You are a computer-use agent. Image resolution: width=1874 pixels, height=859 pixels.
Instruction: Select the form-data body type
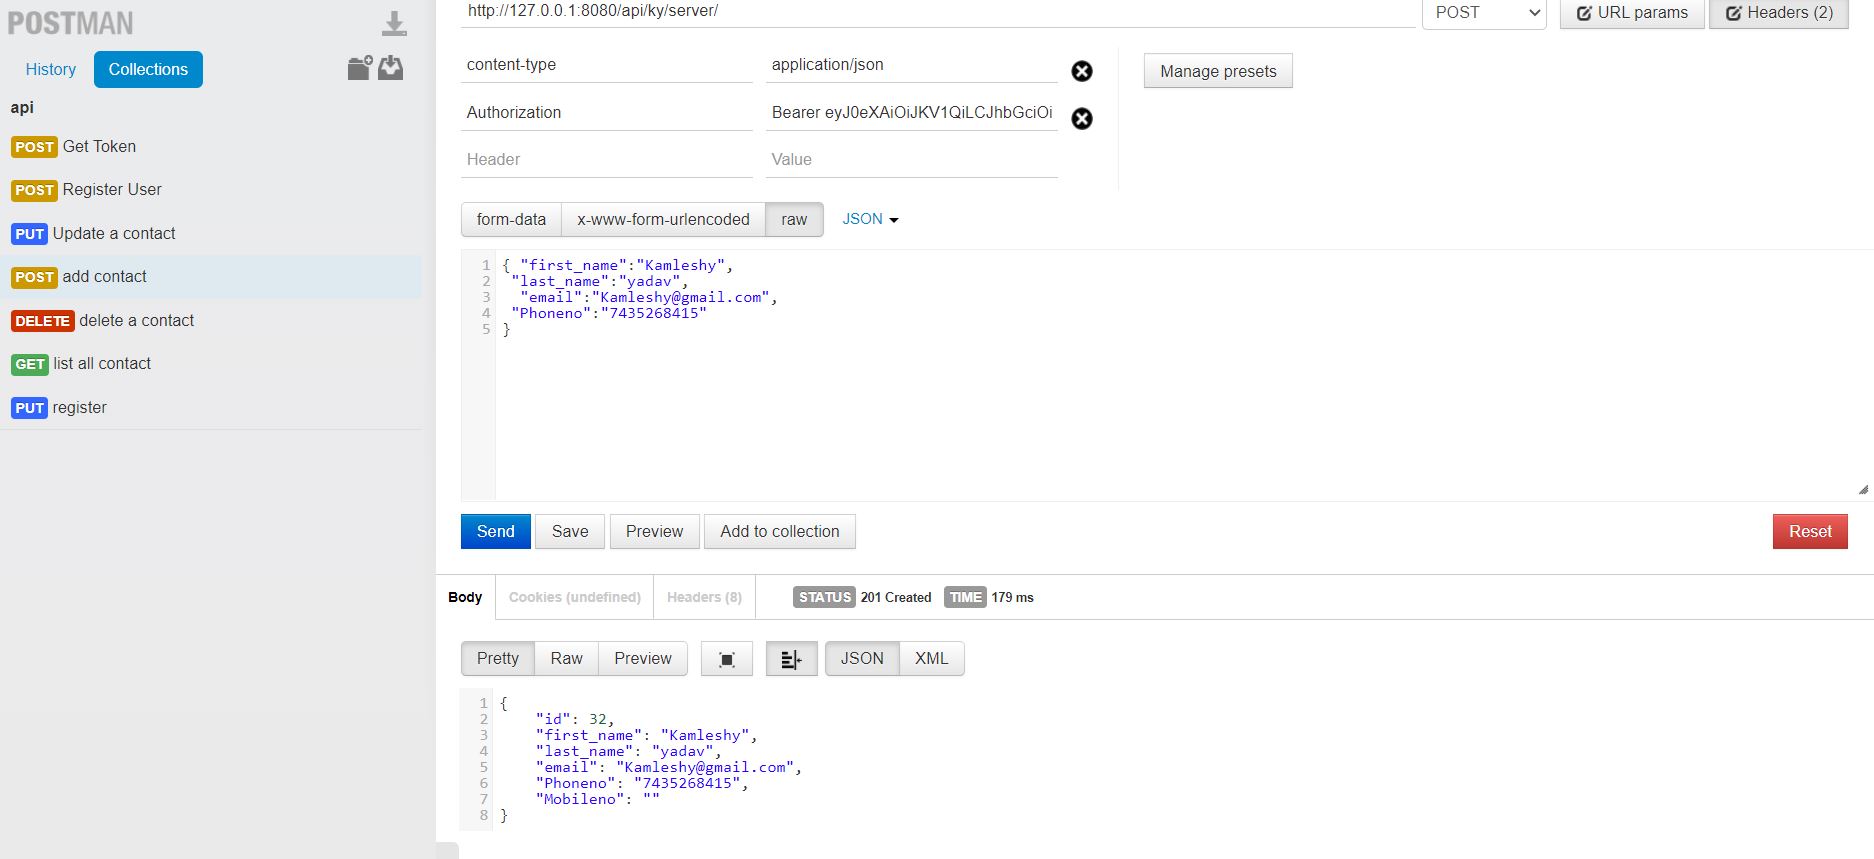pyautogui.click(x=511, y=219)
